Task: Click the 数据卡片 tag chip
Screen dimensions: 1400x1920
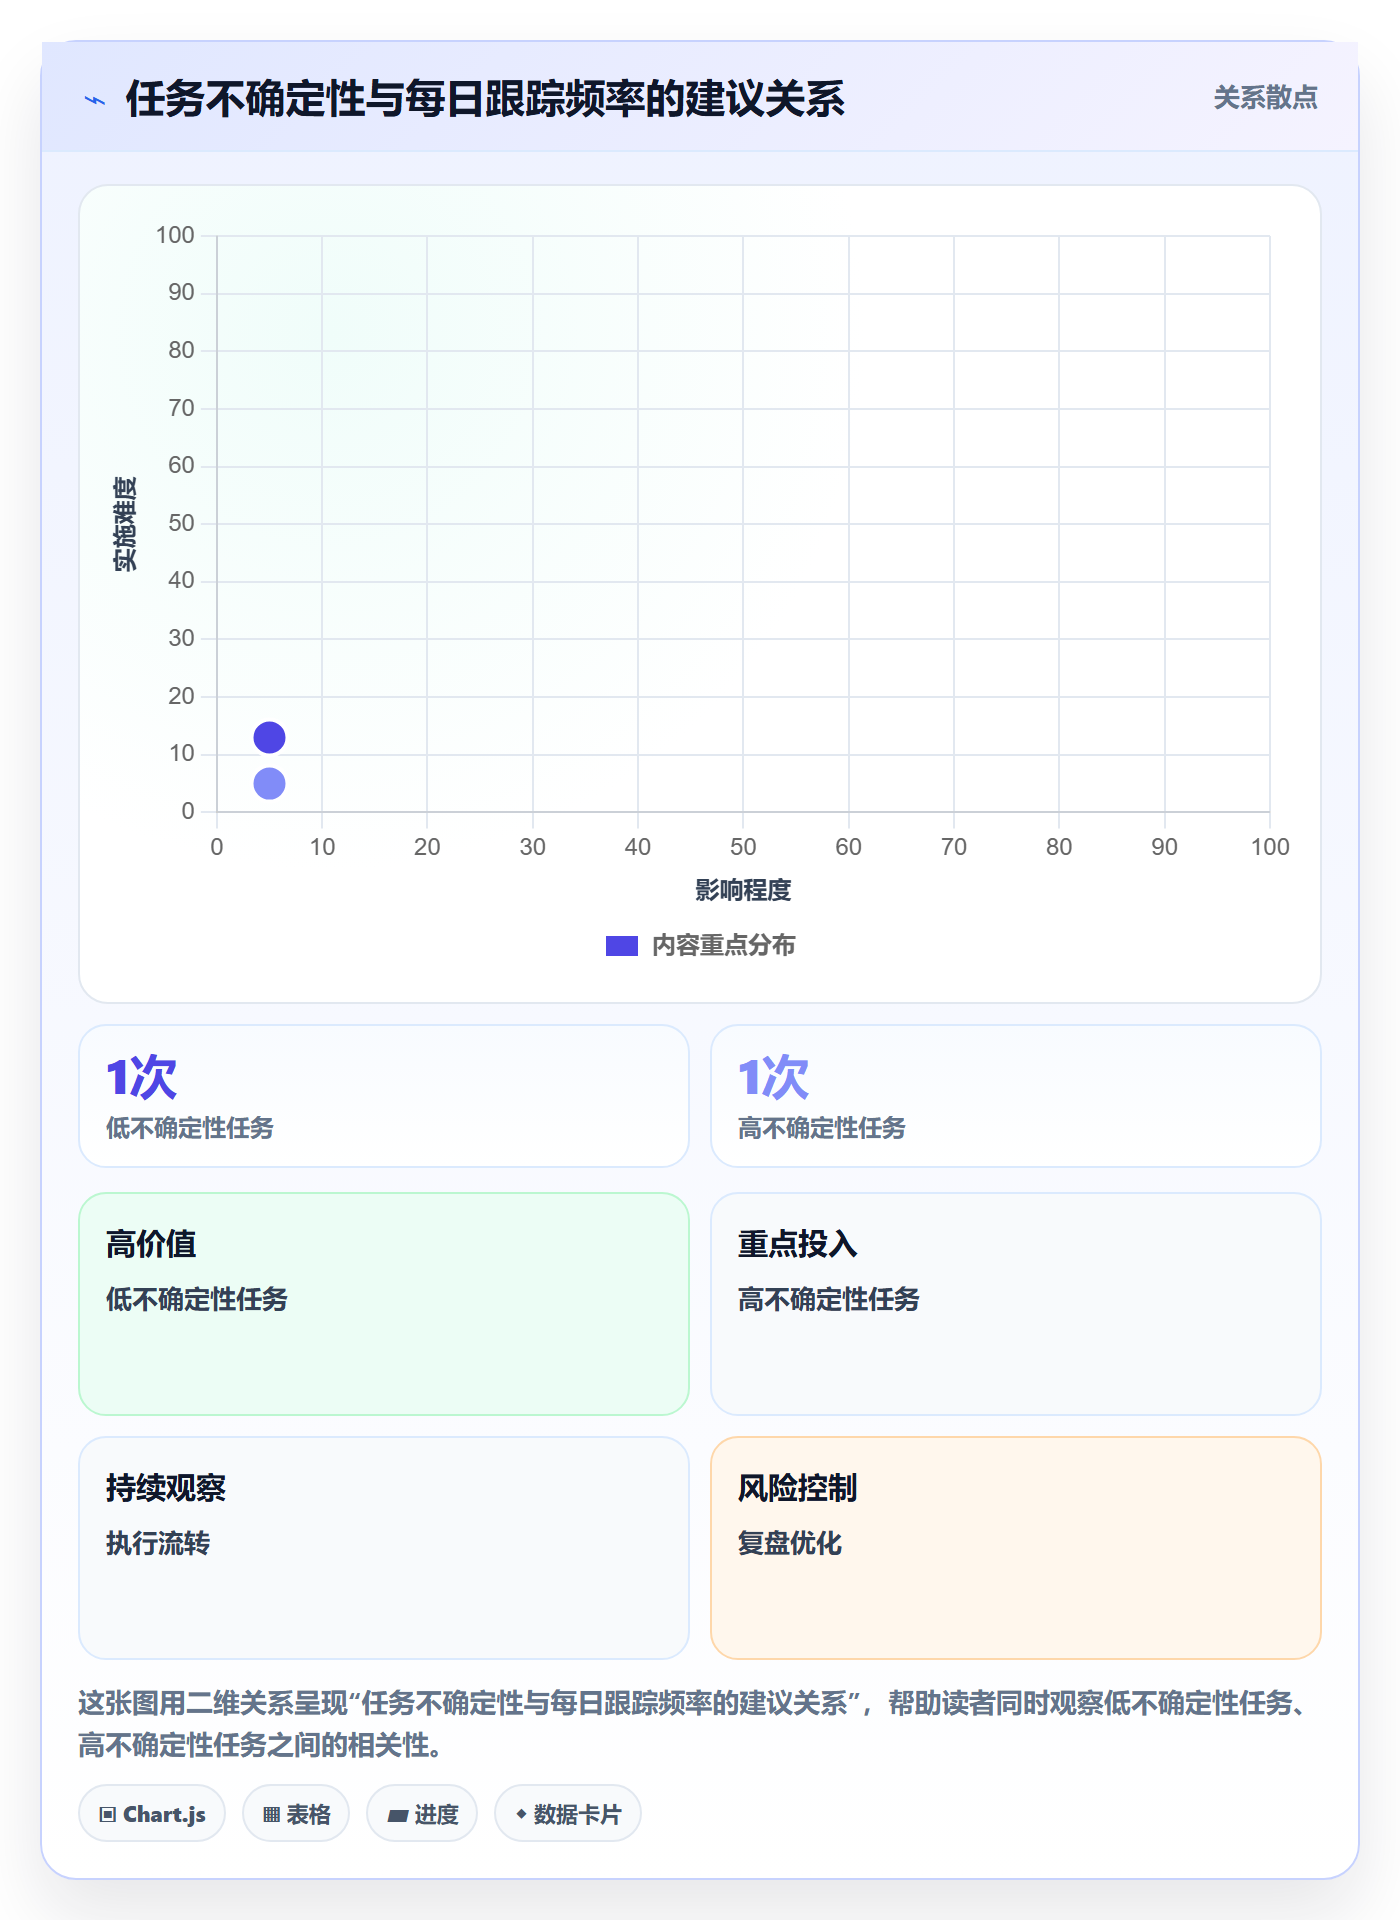Action: point(568,1813)
